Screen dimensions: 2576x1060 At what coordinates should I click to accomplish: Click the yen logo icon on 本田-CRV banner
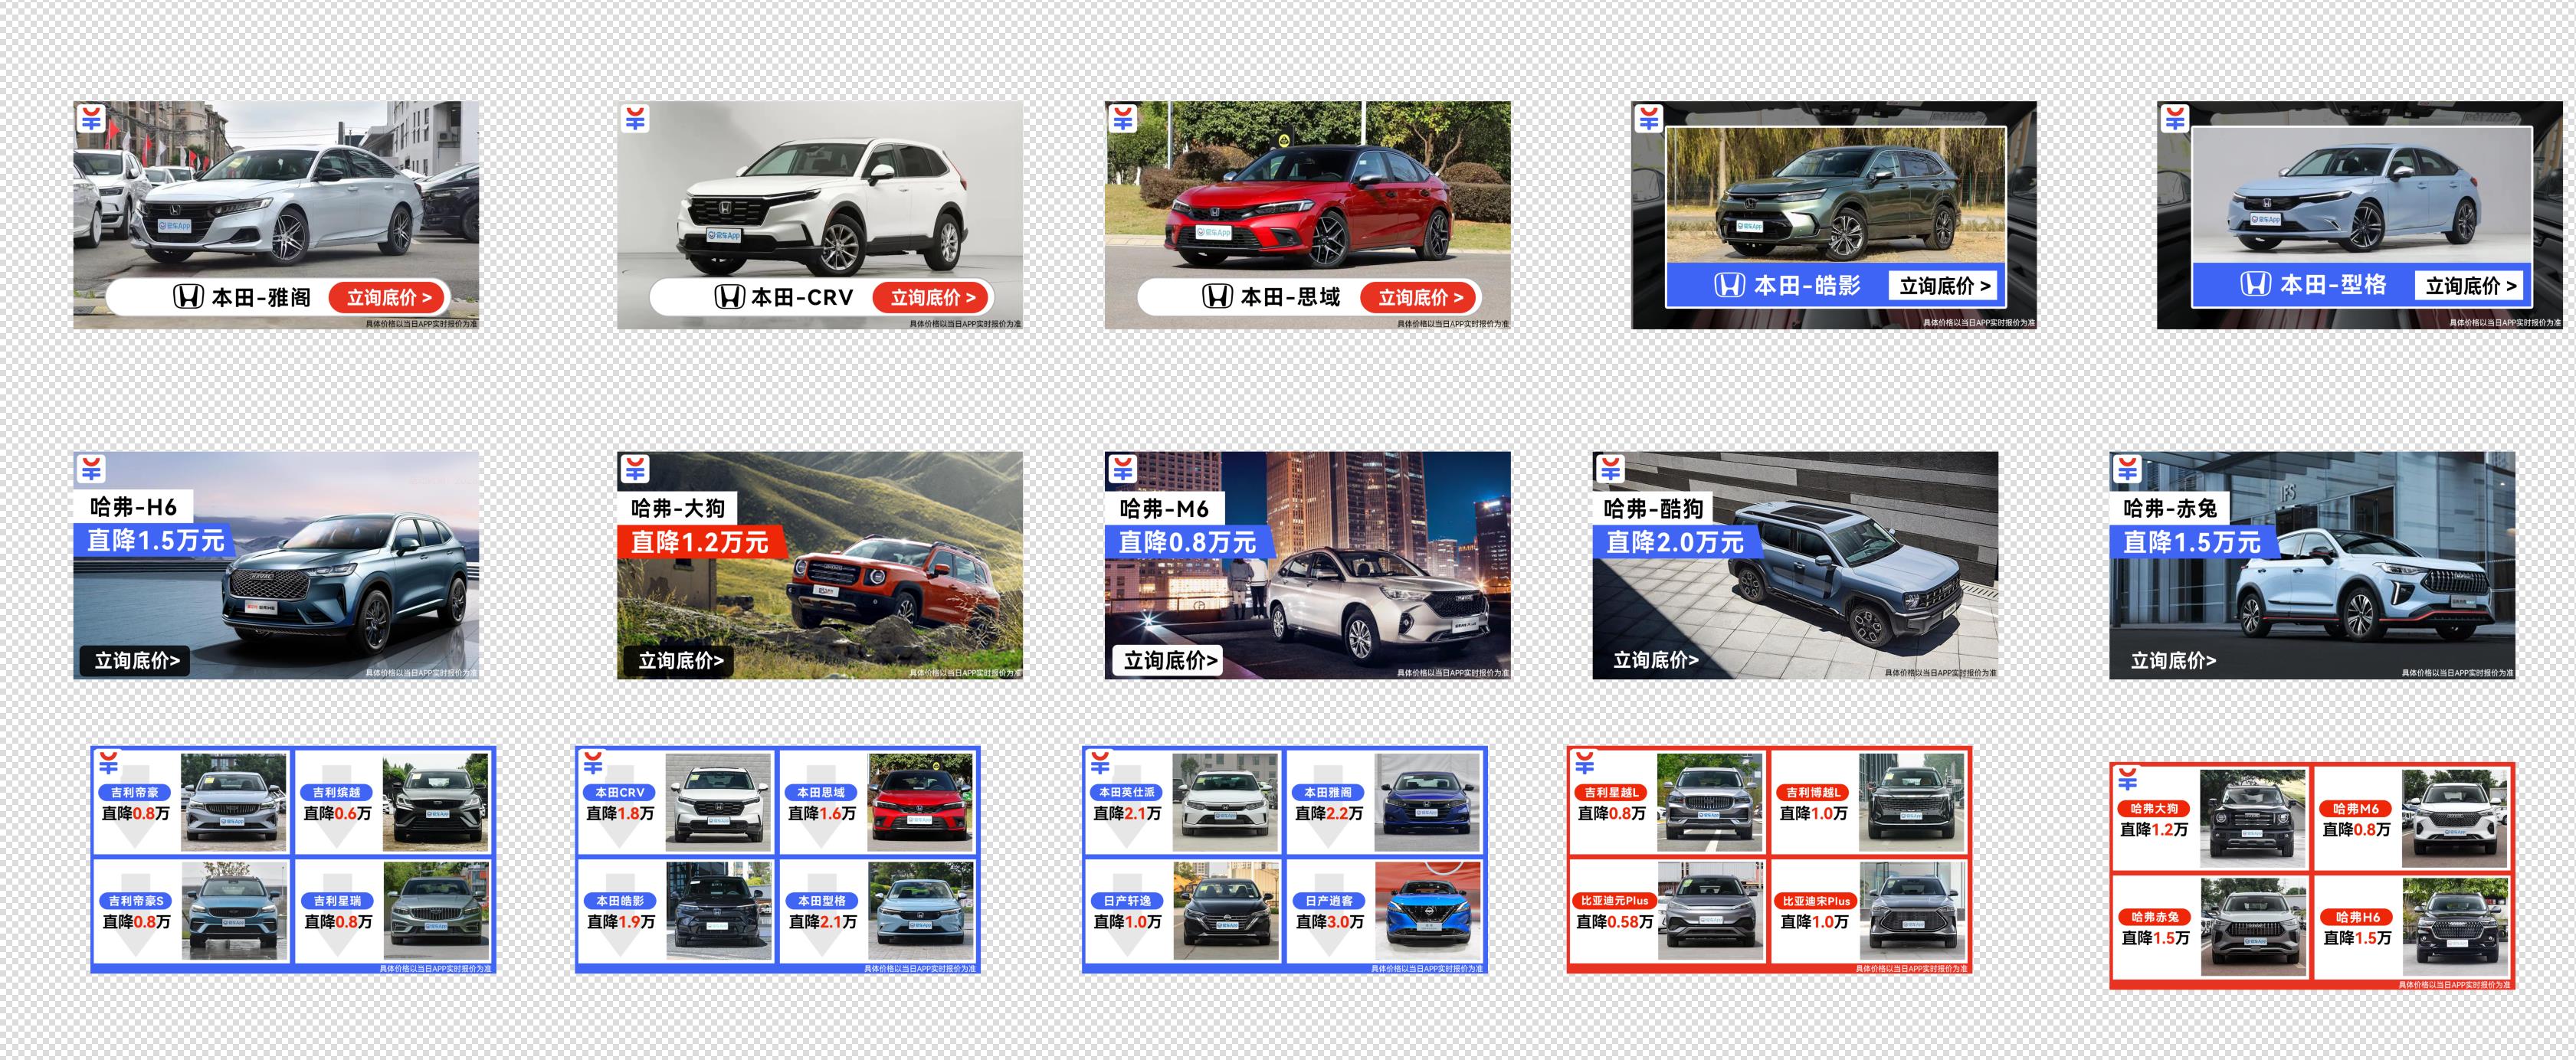tap(636, 119)
